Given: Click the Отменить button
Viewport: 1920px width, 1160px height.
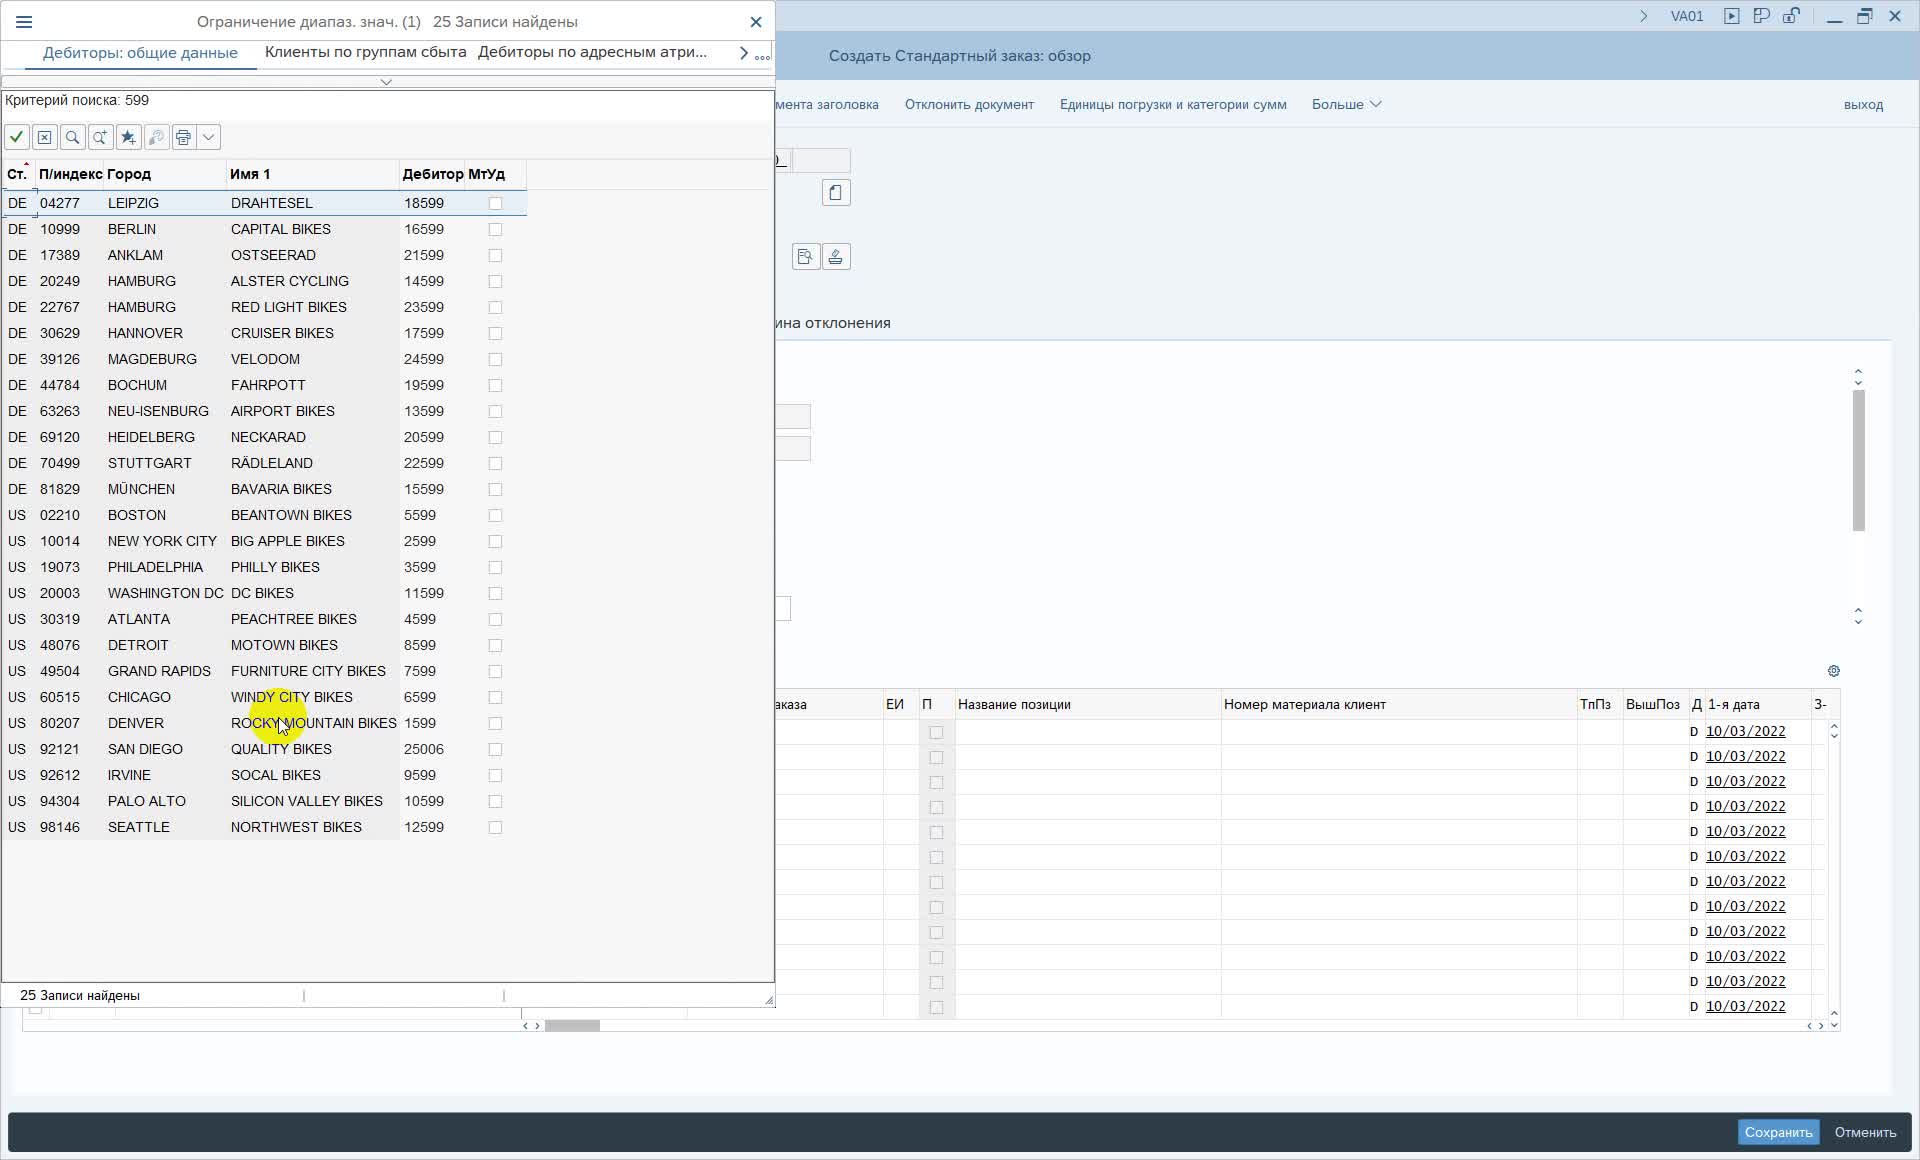Looking at the screenshot, I should (x=1865, y=1132).
